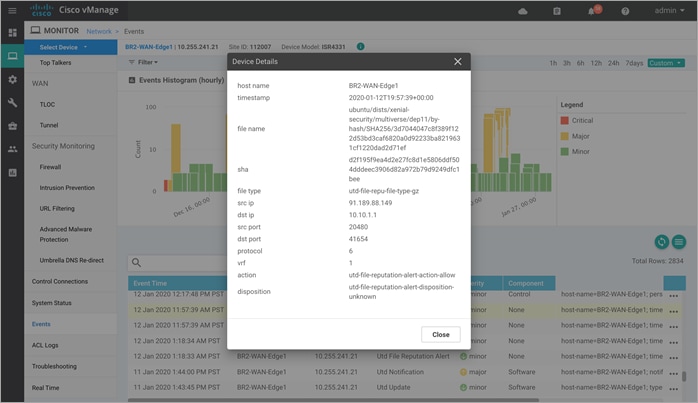The width and height of the screenshot is (698, 403).
Task: Open the hamburger main menu
Action: click(x=12, y=10)
